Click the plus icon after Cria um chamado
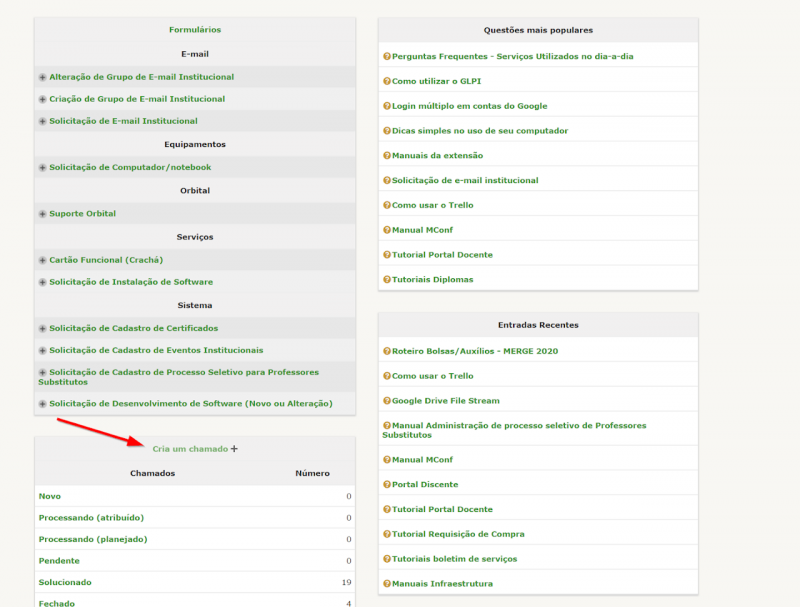 235,449
